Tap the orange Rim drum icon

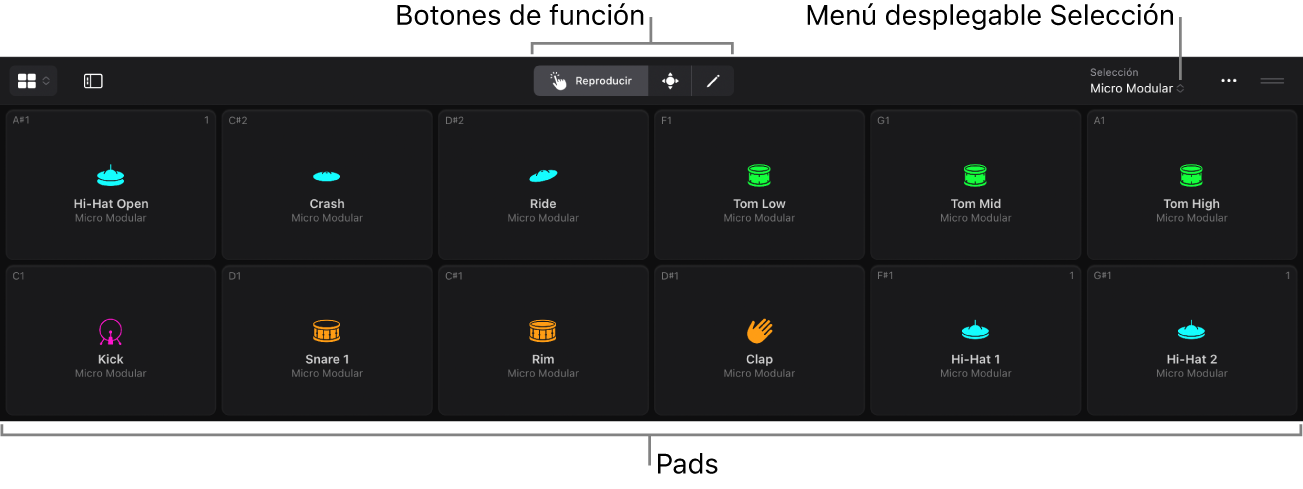pos(543,331)
